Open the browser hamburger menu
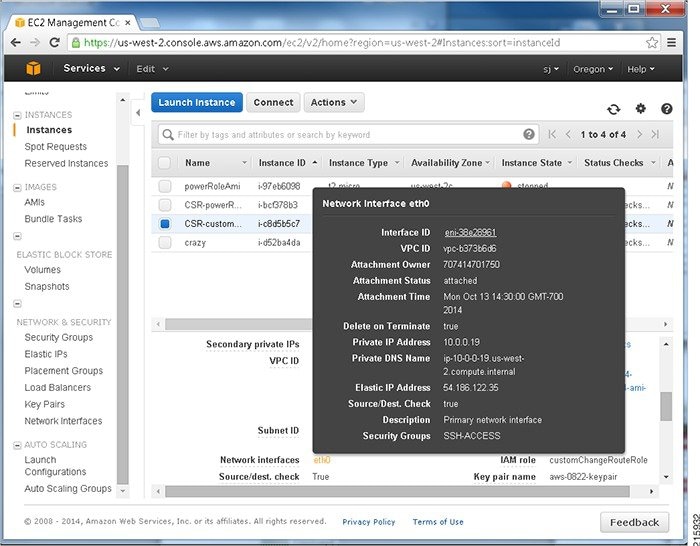700x546 pixels. pos(671,42)
